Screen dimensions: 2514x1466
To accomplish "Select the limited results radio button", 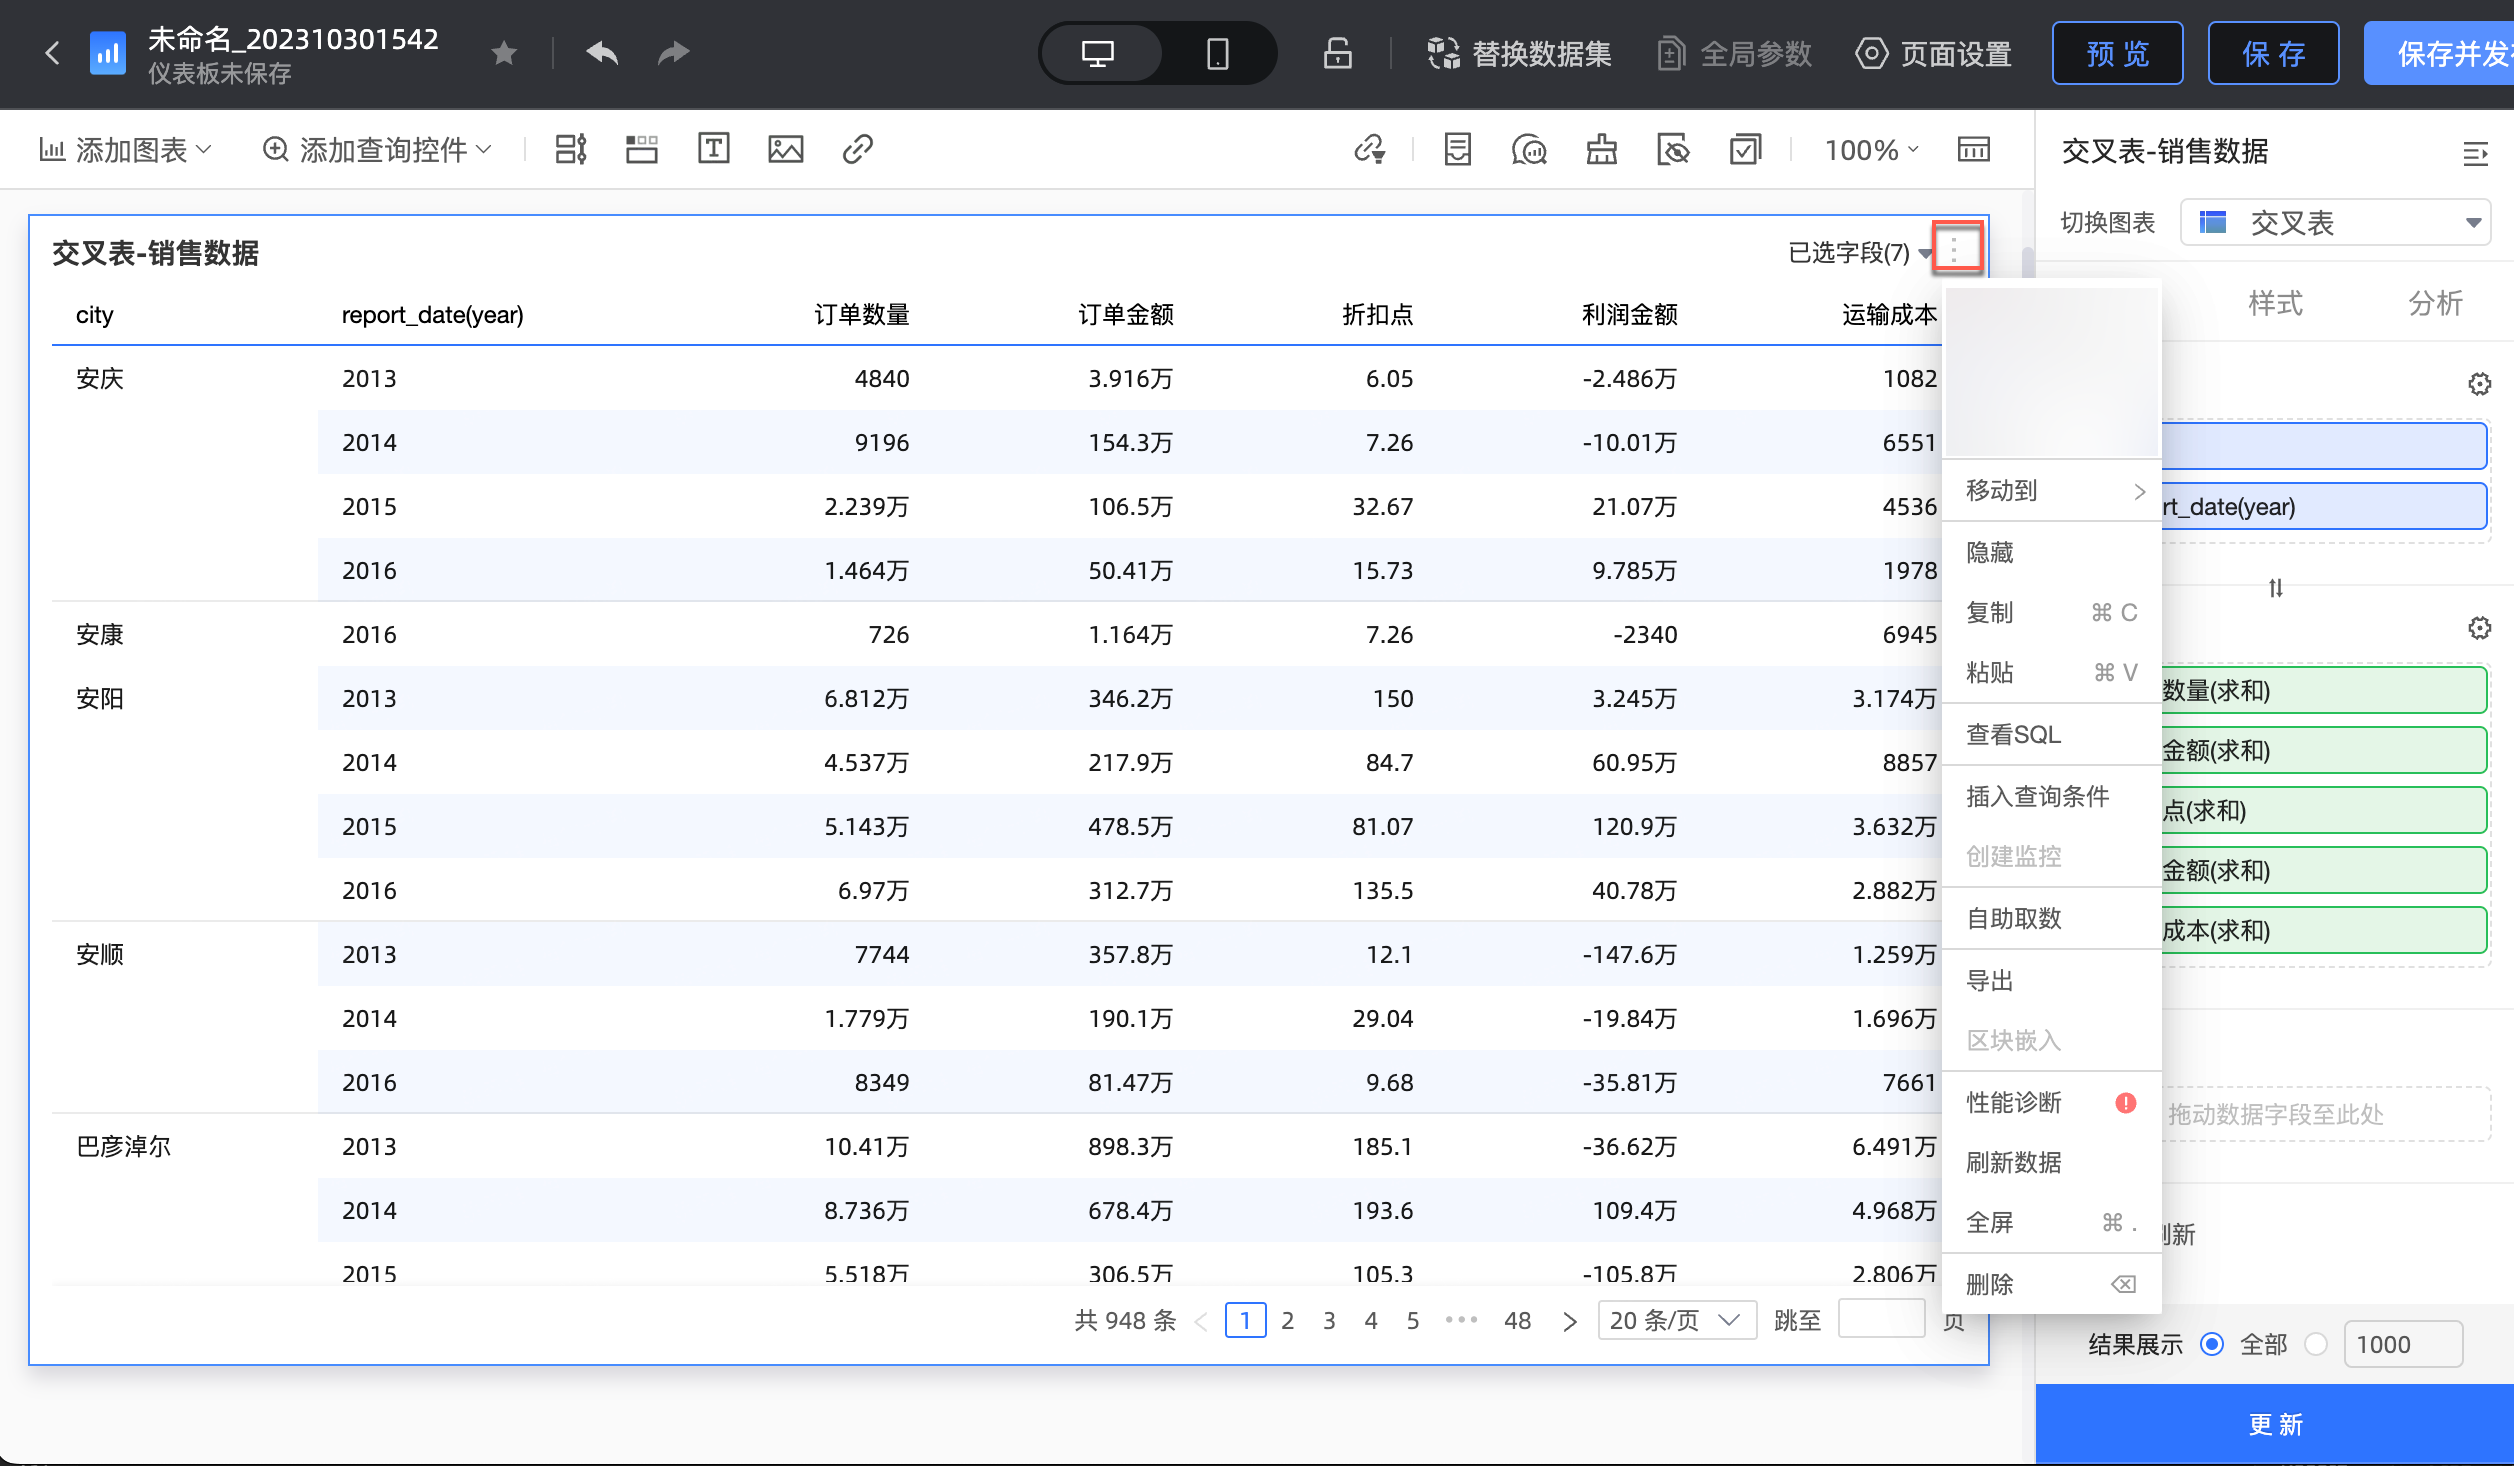I will (2316, 1345).
